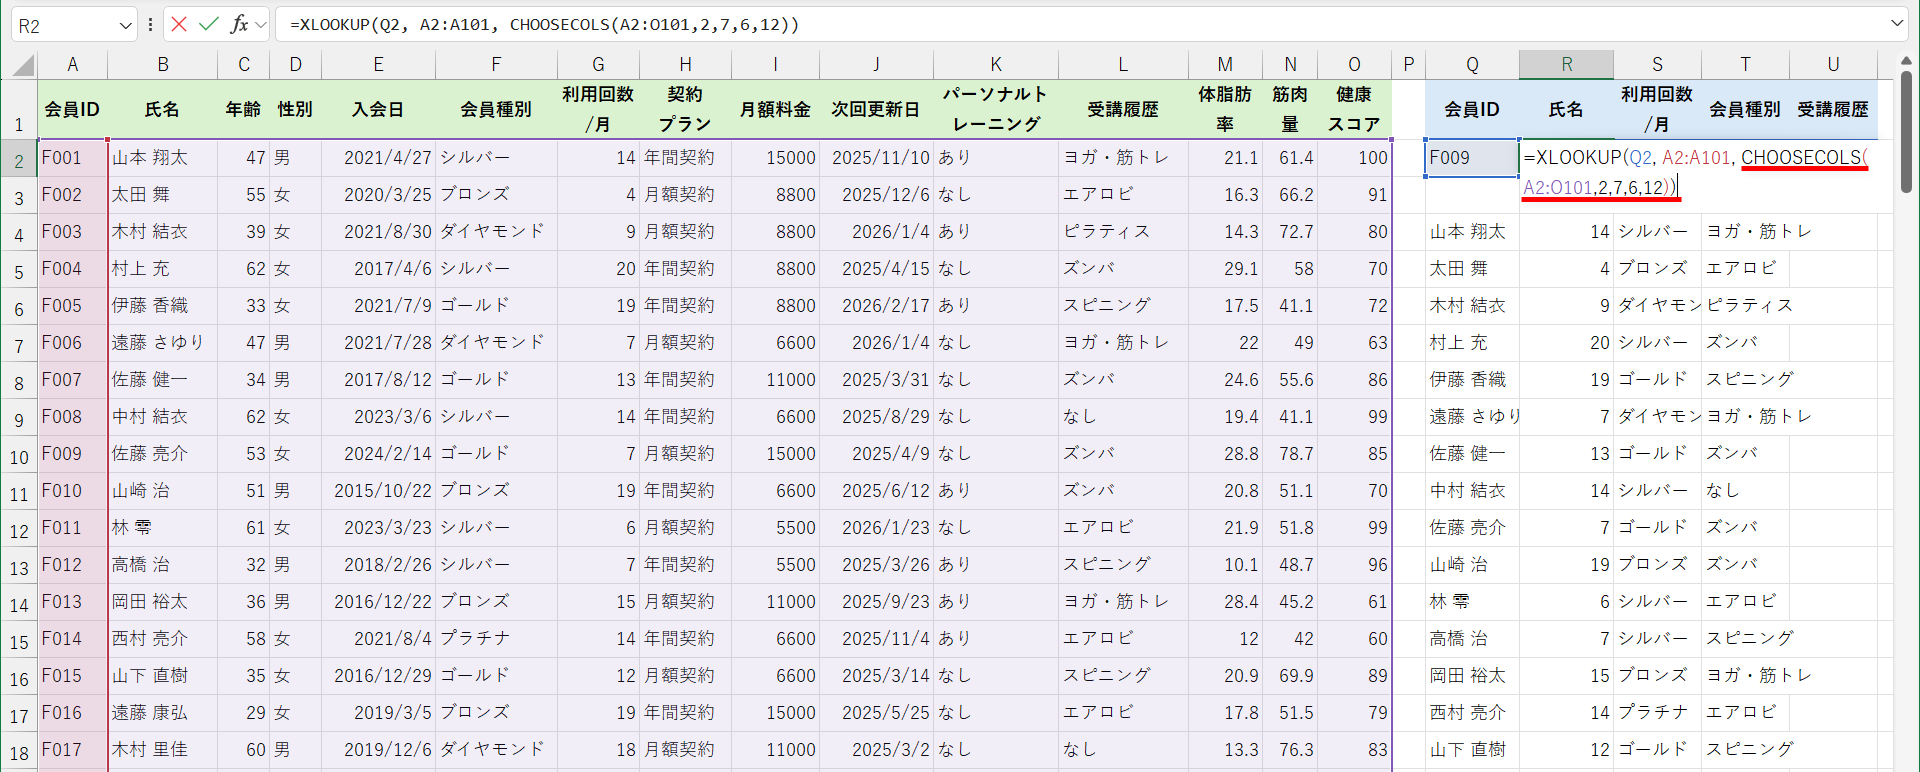Click the value 11000 in row 8
Image resolution: width=1920 pixels, height=772 pixels.
pos(791,380)
